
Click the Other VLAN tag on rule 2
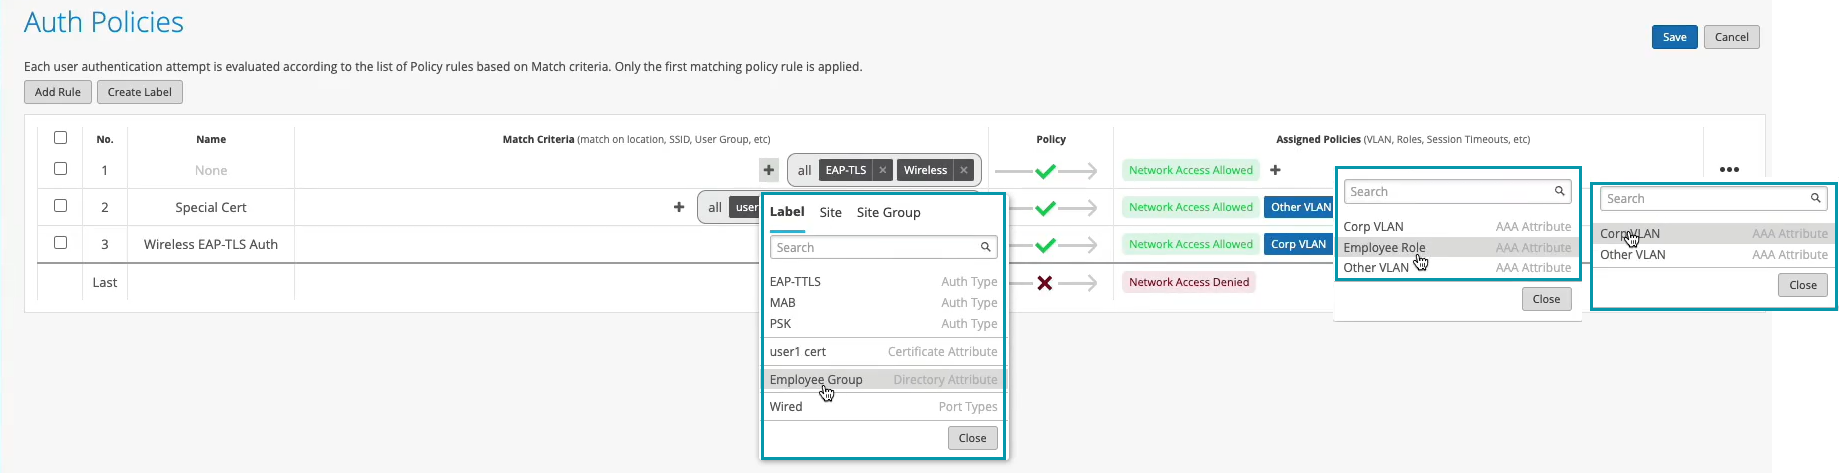coord(1300,207)
